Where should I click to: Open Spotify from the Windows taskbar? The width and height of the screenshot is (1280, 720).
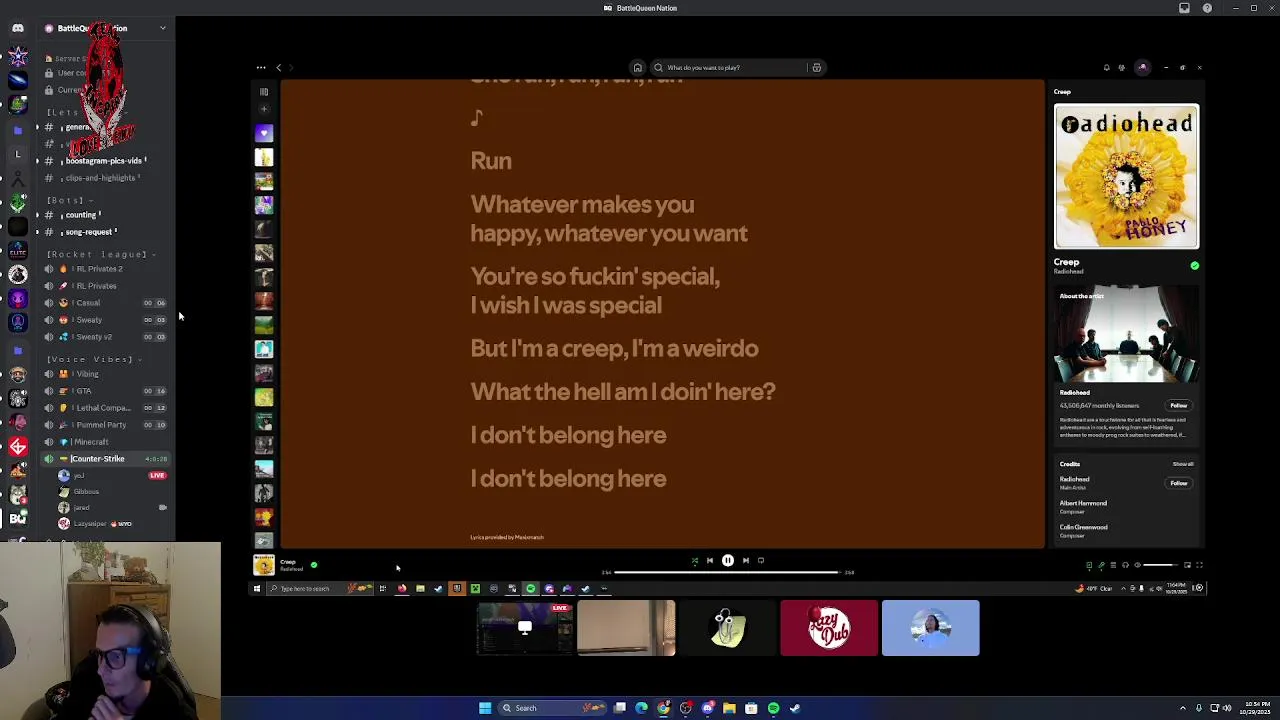[773, 708]
